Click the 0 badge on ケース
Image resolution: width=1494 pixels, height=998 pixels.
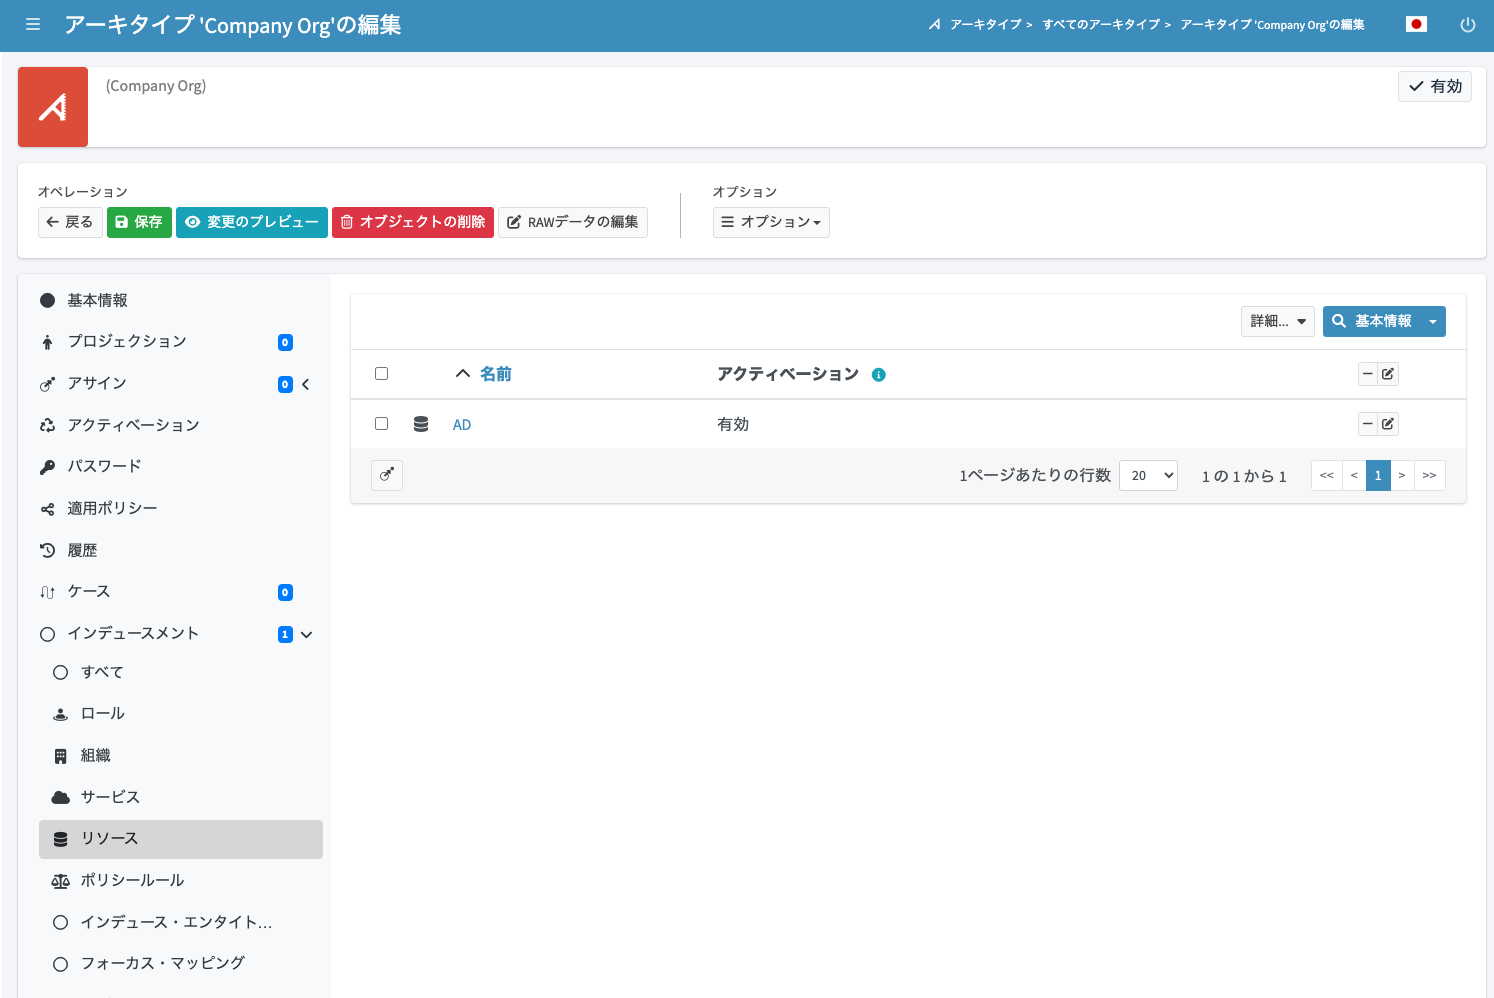pyautogui.click(x=285, y=592)
